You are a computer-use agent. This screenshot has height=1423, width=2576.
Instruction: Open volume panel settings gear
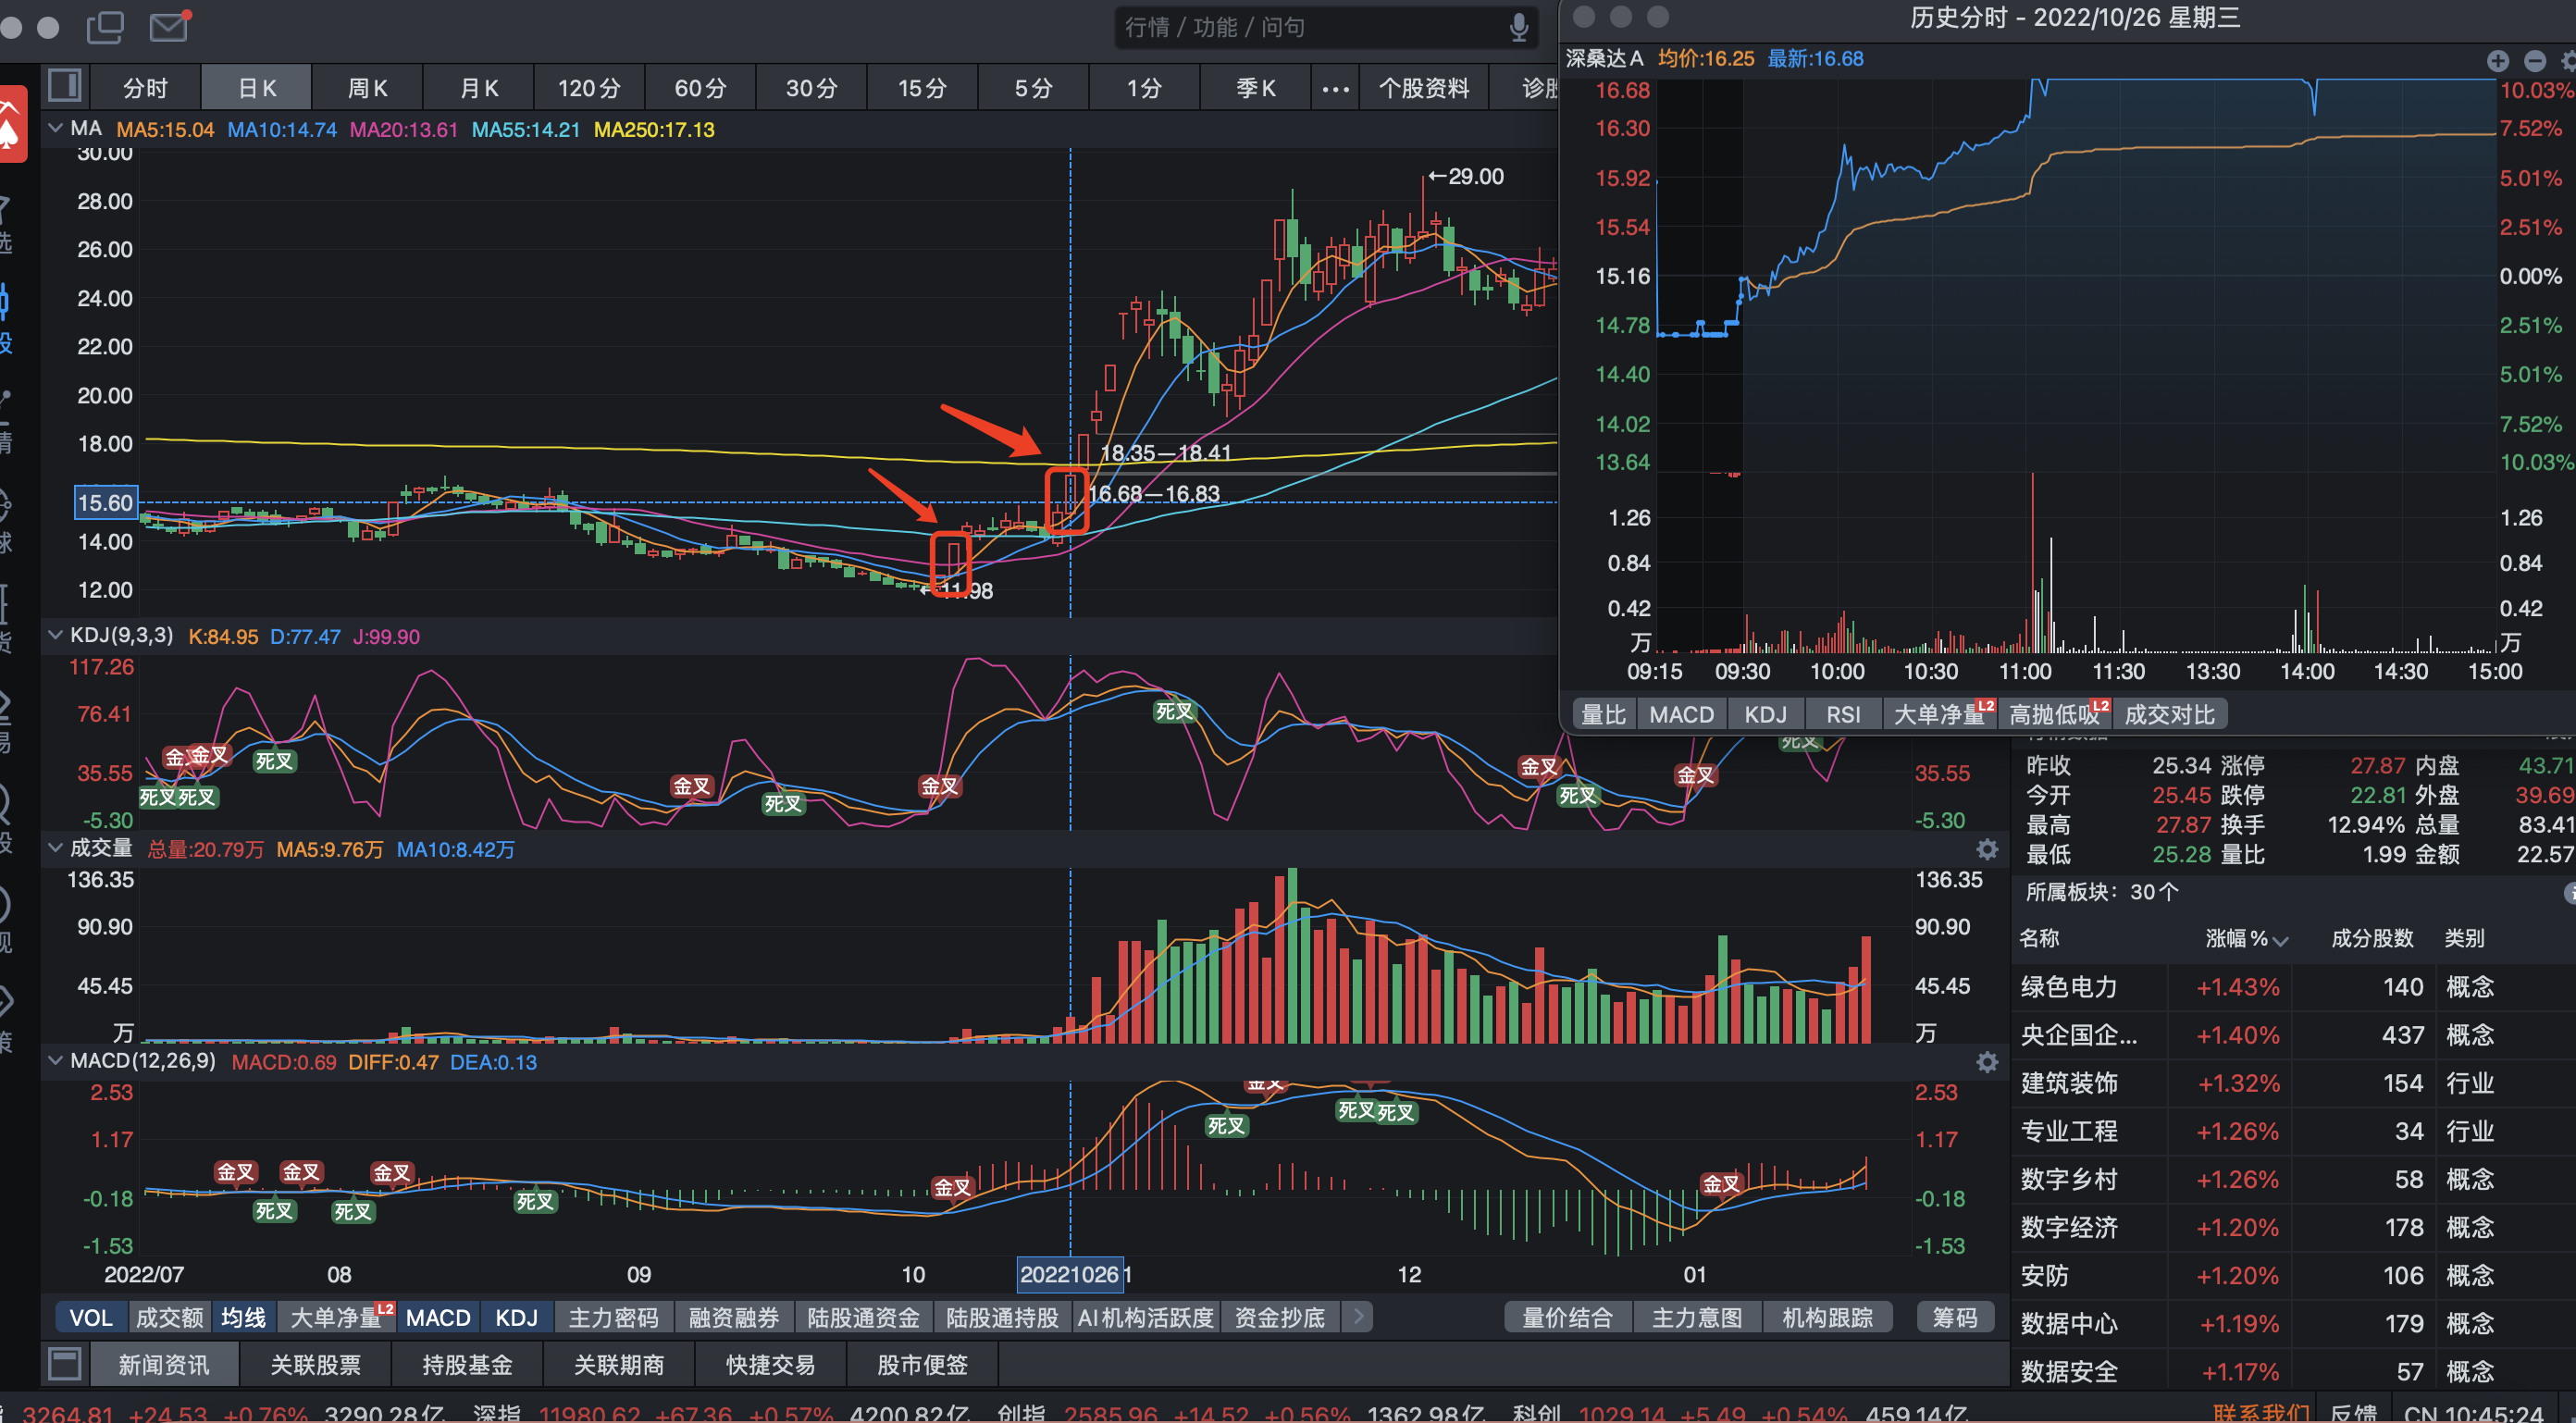(1986, 849)
